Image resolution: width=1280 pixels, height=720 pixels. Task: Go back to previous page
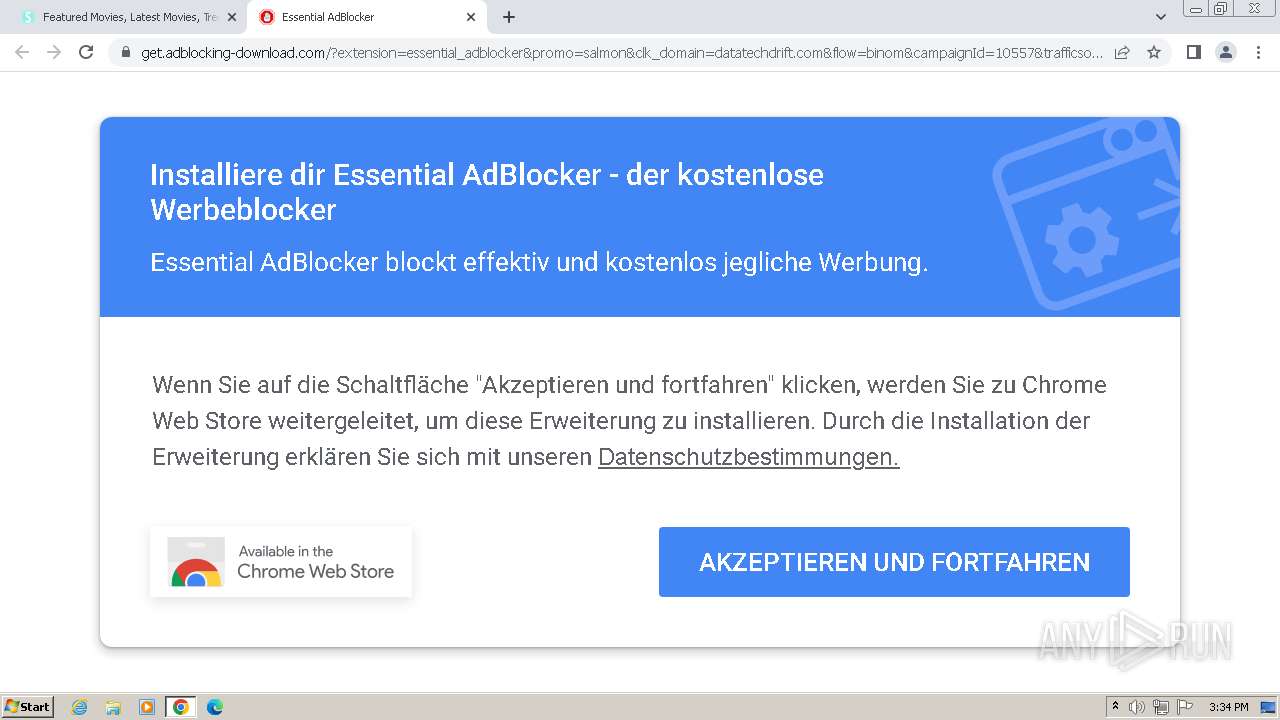point(22,52)
